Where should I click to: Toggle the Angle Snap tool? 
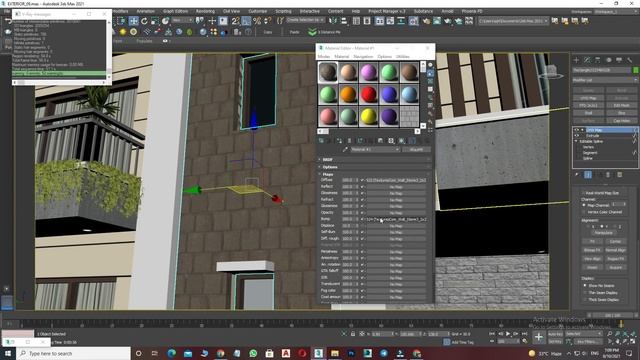246,21
